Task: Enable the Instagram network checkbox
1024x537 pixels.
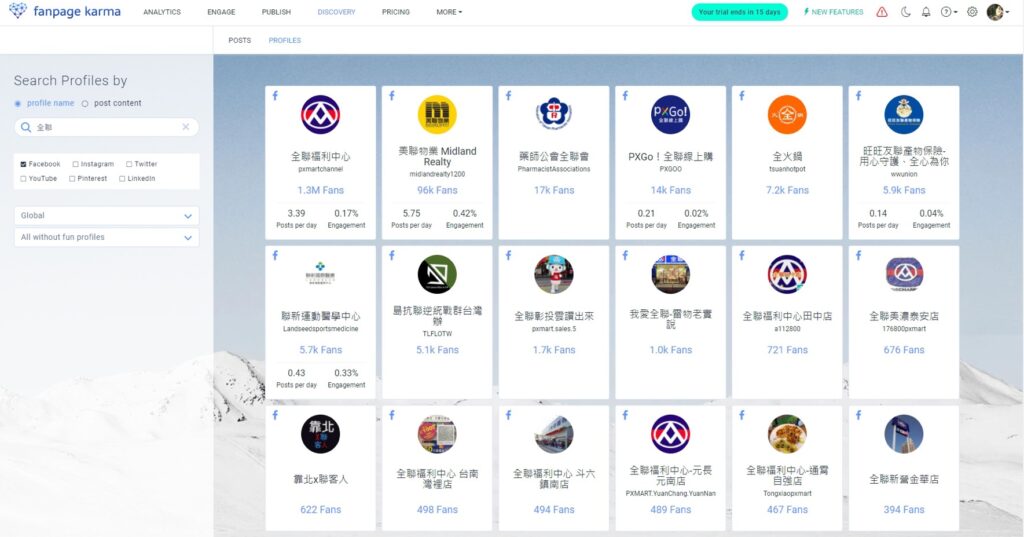Action: 76,164
